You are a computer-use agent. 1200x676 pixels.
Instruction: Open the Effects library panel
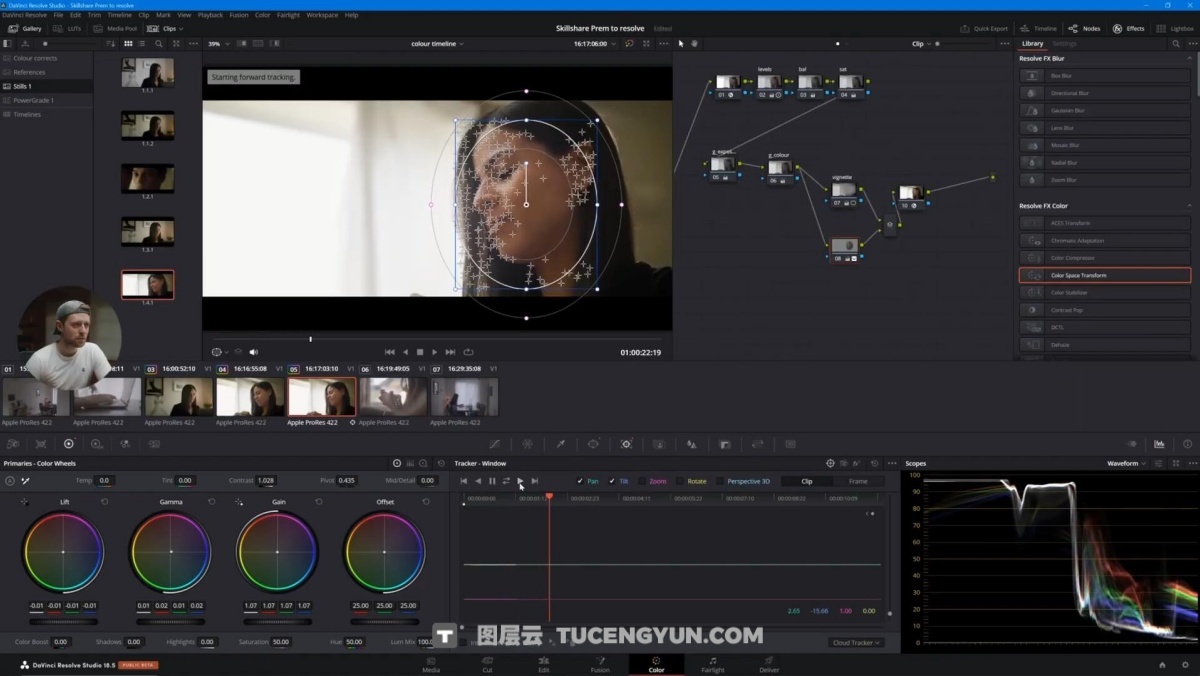(x=1129, y=28)
